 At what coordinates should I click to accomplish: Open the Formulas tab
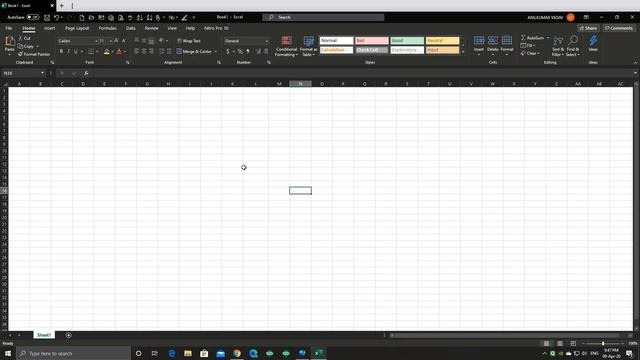tap(107, 28)
